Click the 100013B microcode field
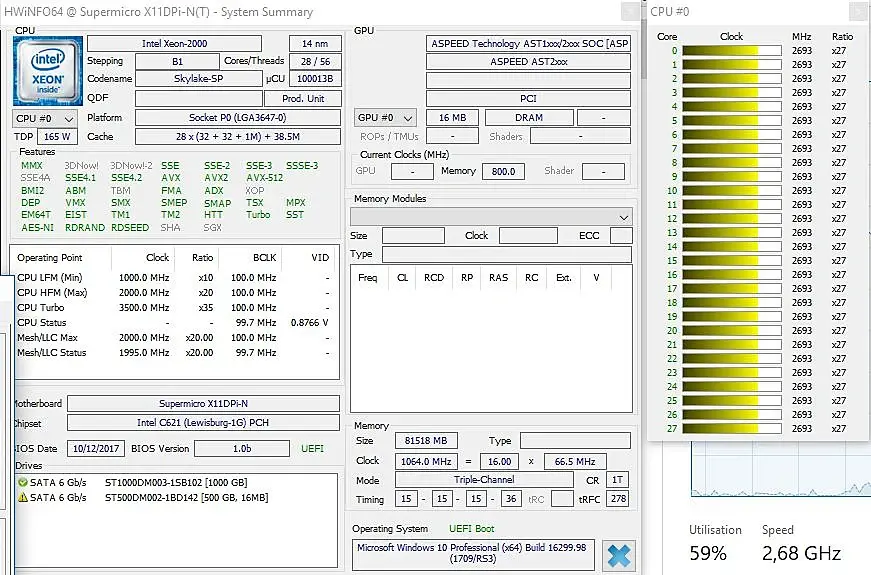The image size is (871, 575). pyautogui.click(x=315, y=79)
